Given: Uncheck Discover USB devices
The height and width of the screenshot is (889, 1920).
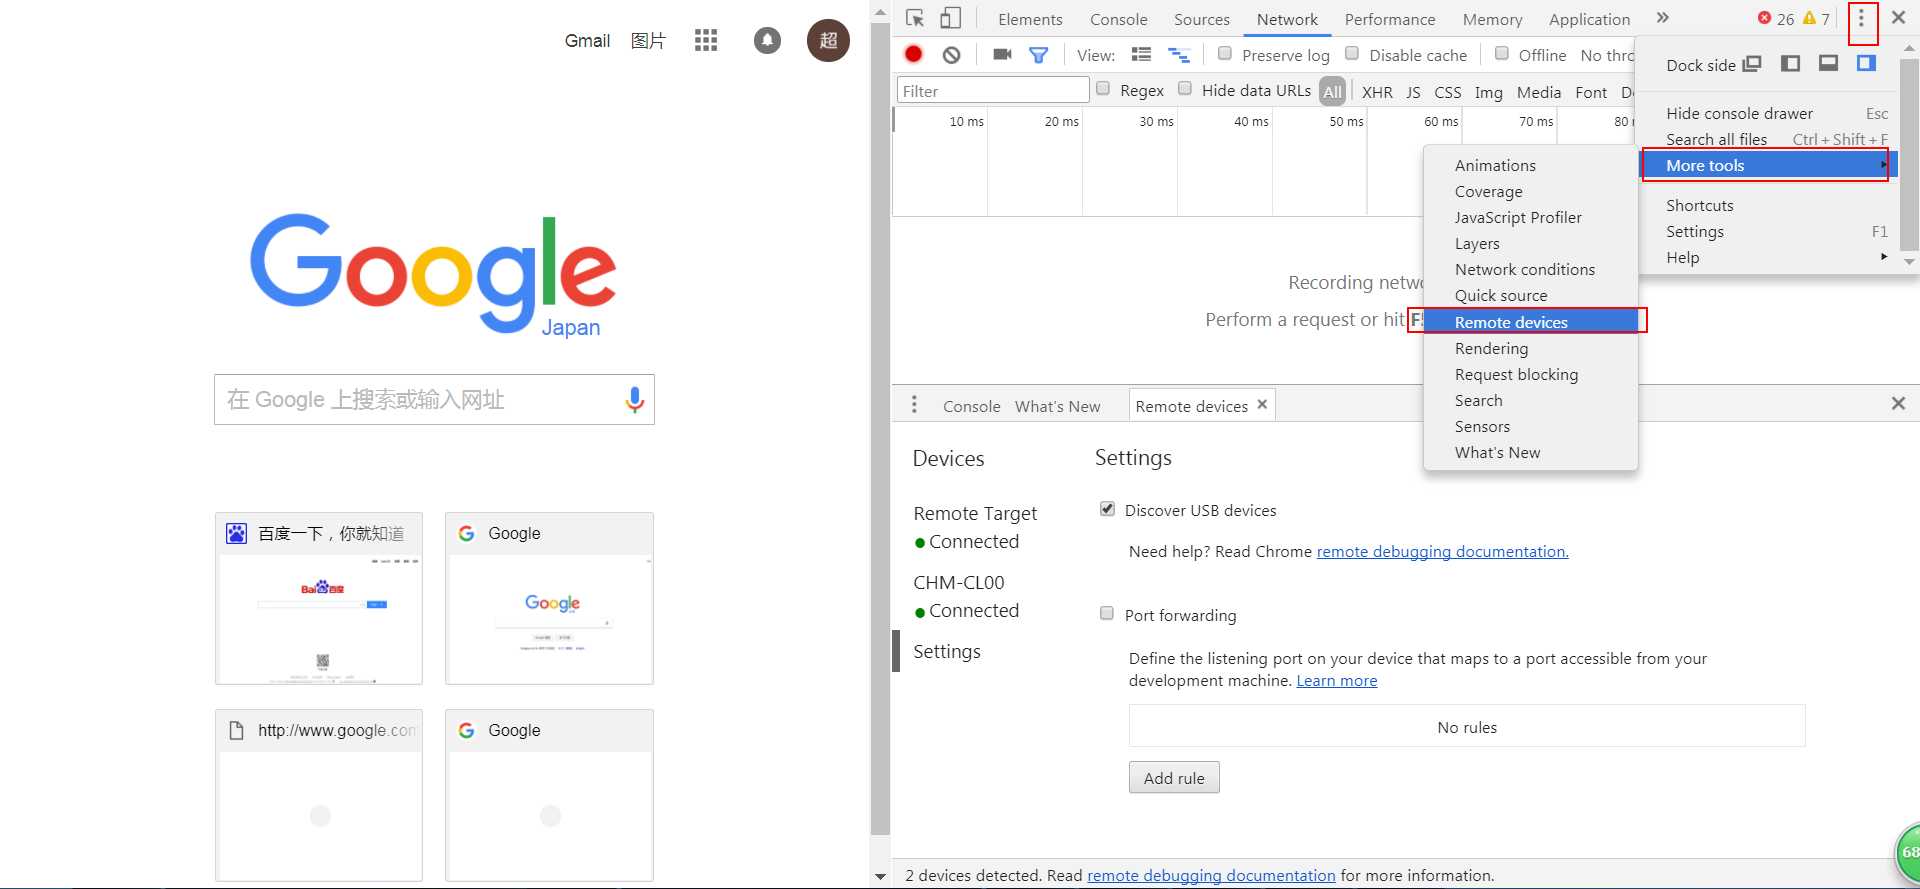Looking at the screenshot, I should coord(1107,509).
